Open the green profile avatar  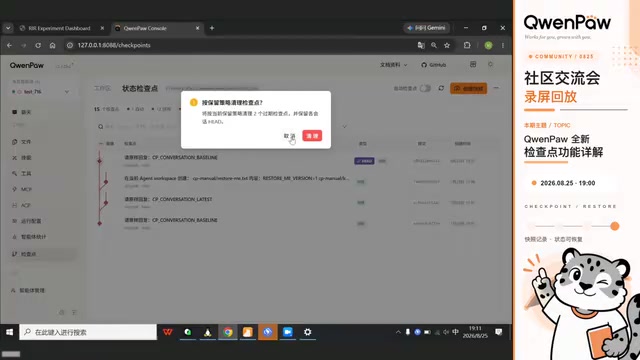coord(488,45)
